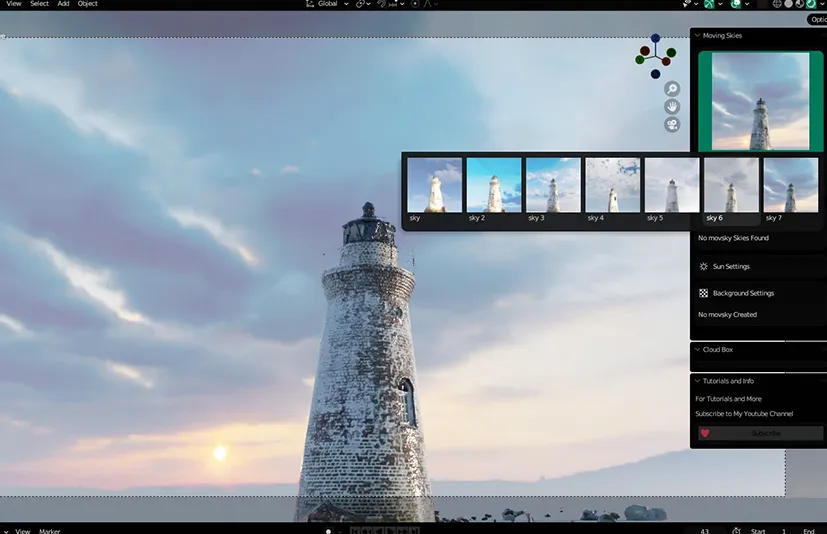Click the heart icon beside Subscribe
The image size is (827, 534).
704,433
